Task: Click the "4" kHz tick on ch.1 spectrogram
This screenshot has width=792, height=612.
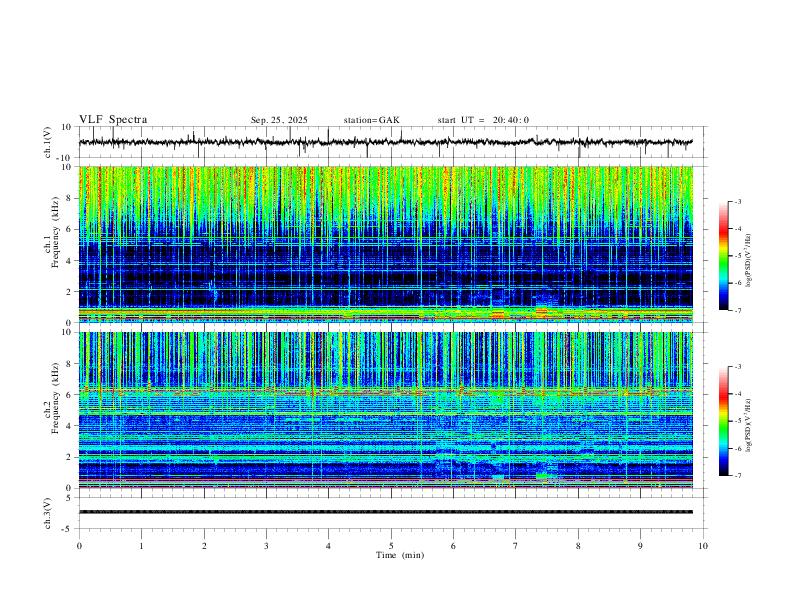Action: click(69, 261)
